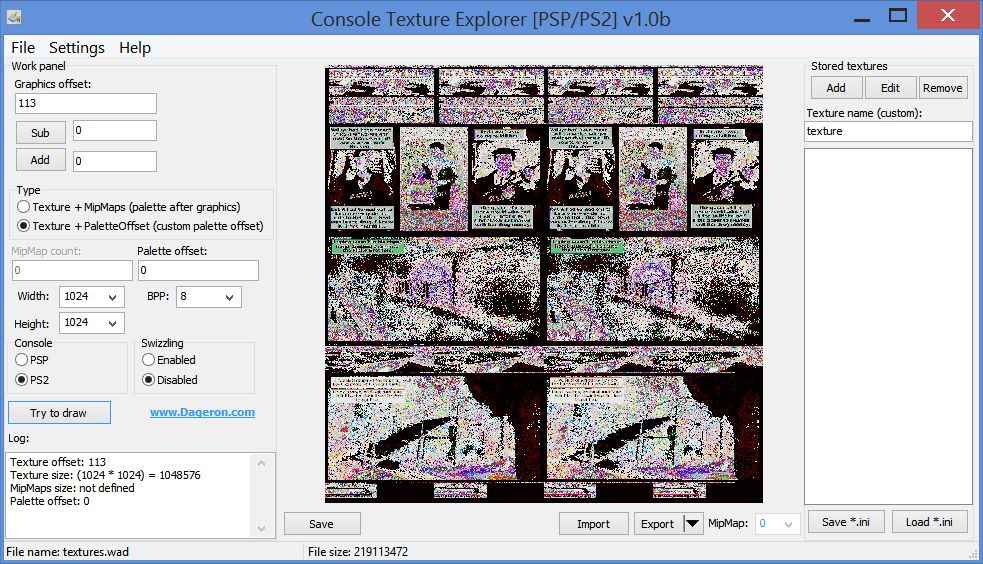Click log line 'Palette offset: 0'
The width and height of the screenshot is (983, 564).
tap(50, 501)
